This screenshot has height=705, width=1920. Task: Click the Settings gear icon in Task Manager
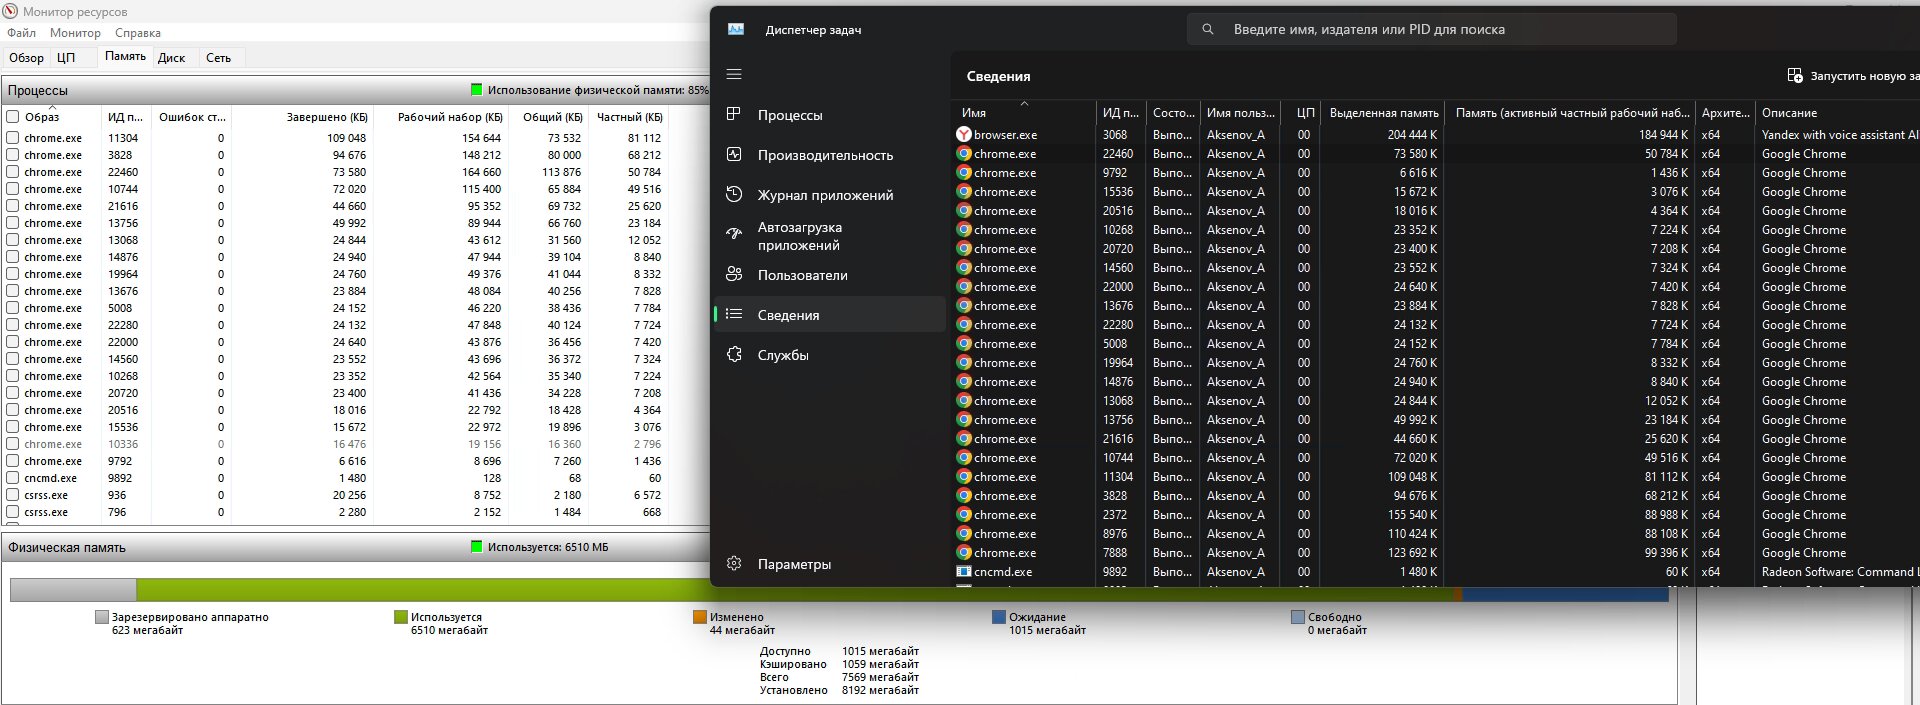(734, 563)
